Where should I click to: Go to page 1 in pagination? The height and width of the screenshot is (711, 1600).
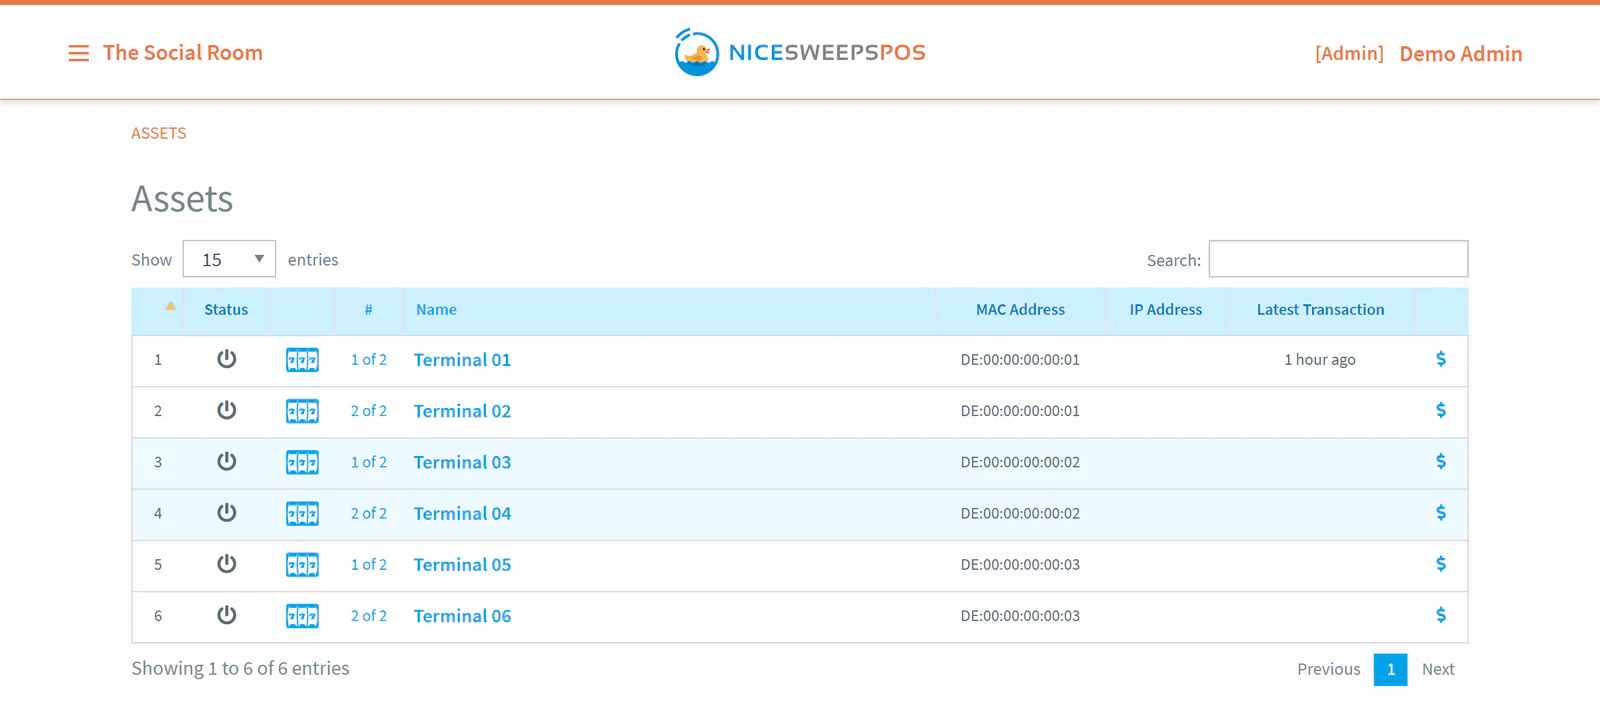[x=1390, y=669]
